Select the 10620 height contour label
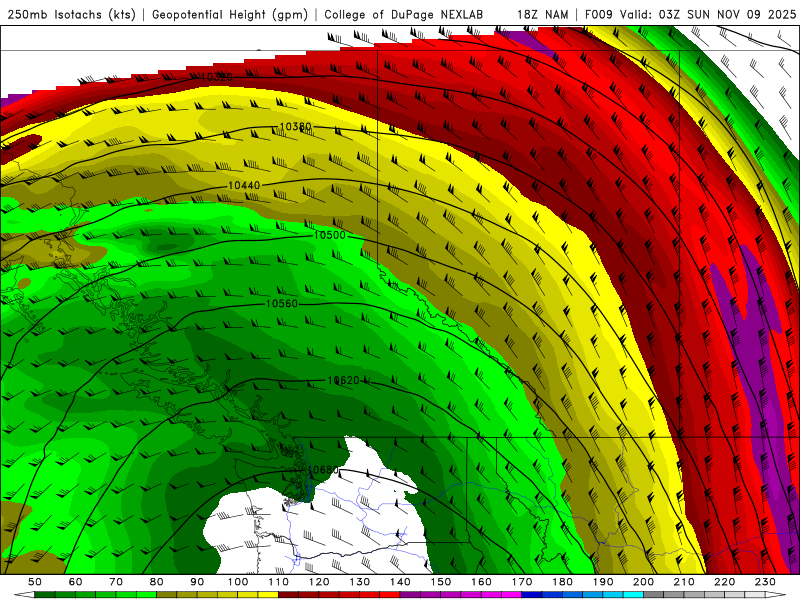 coord(343,381)
